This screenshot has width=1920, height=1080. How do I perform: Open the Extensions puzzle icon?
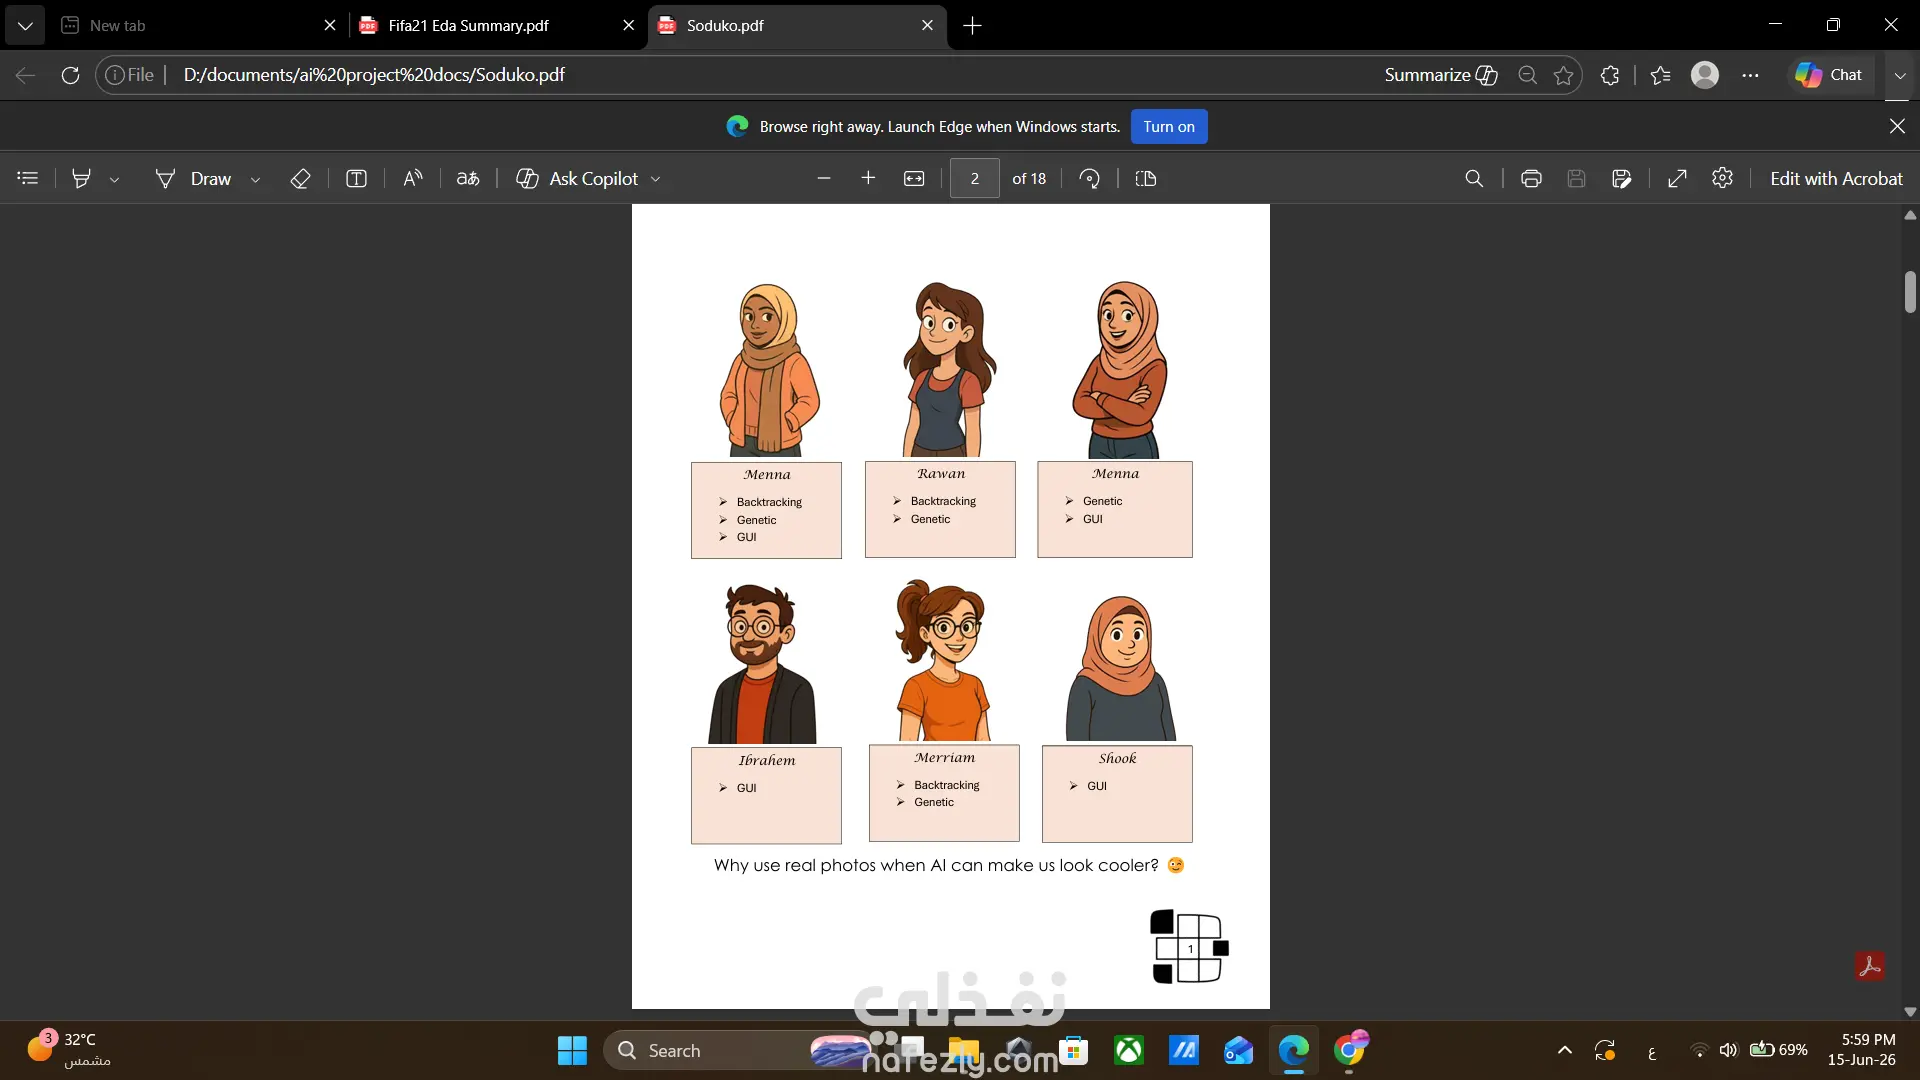[1610, 75]
